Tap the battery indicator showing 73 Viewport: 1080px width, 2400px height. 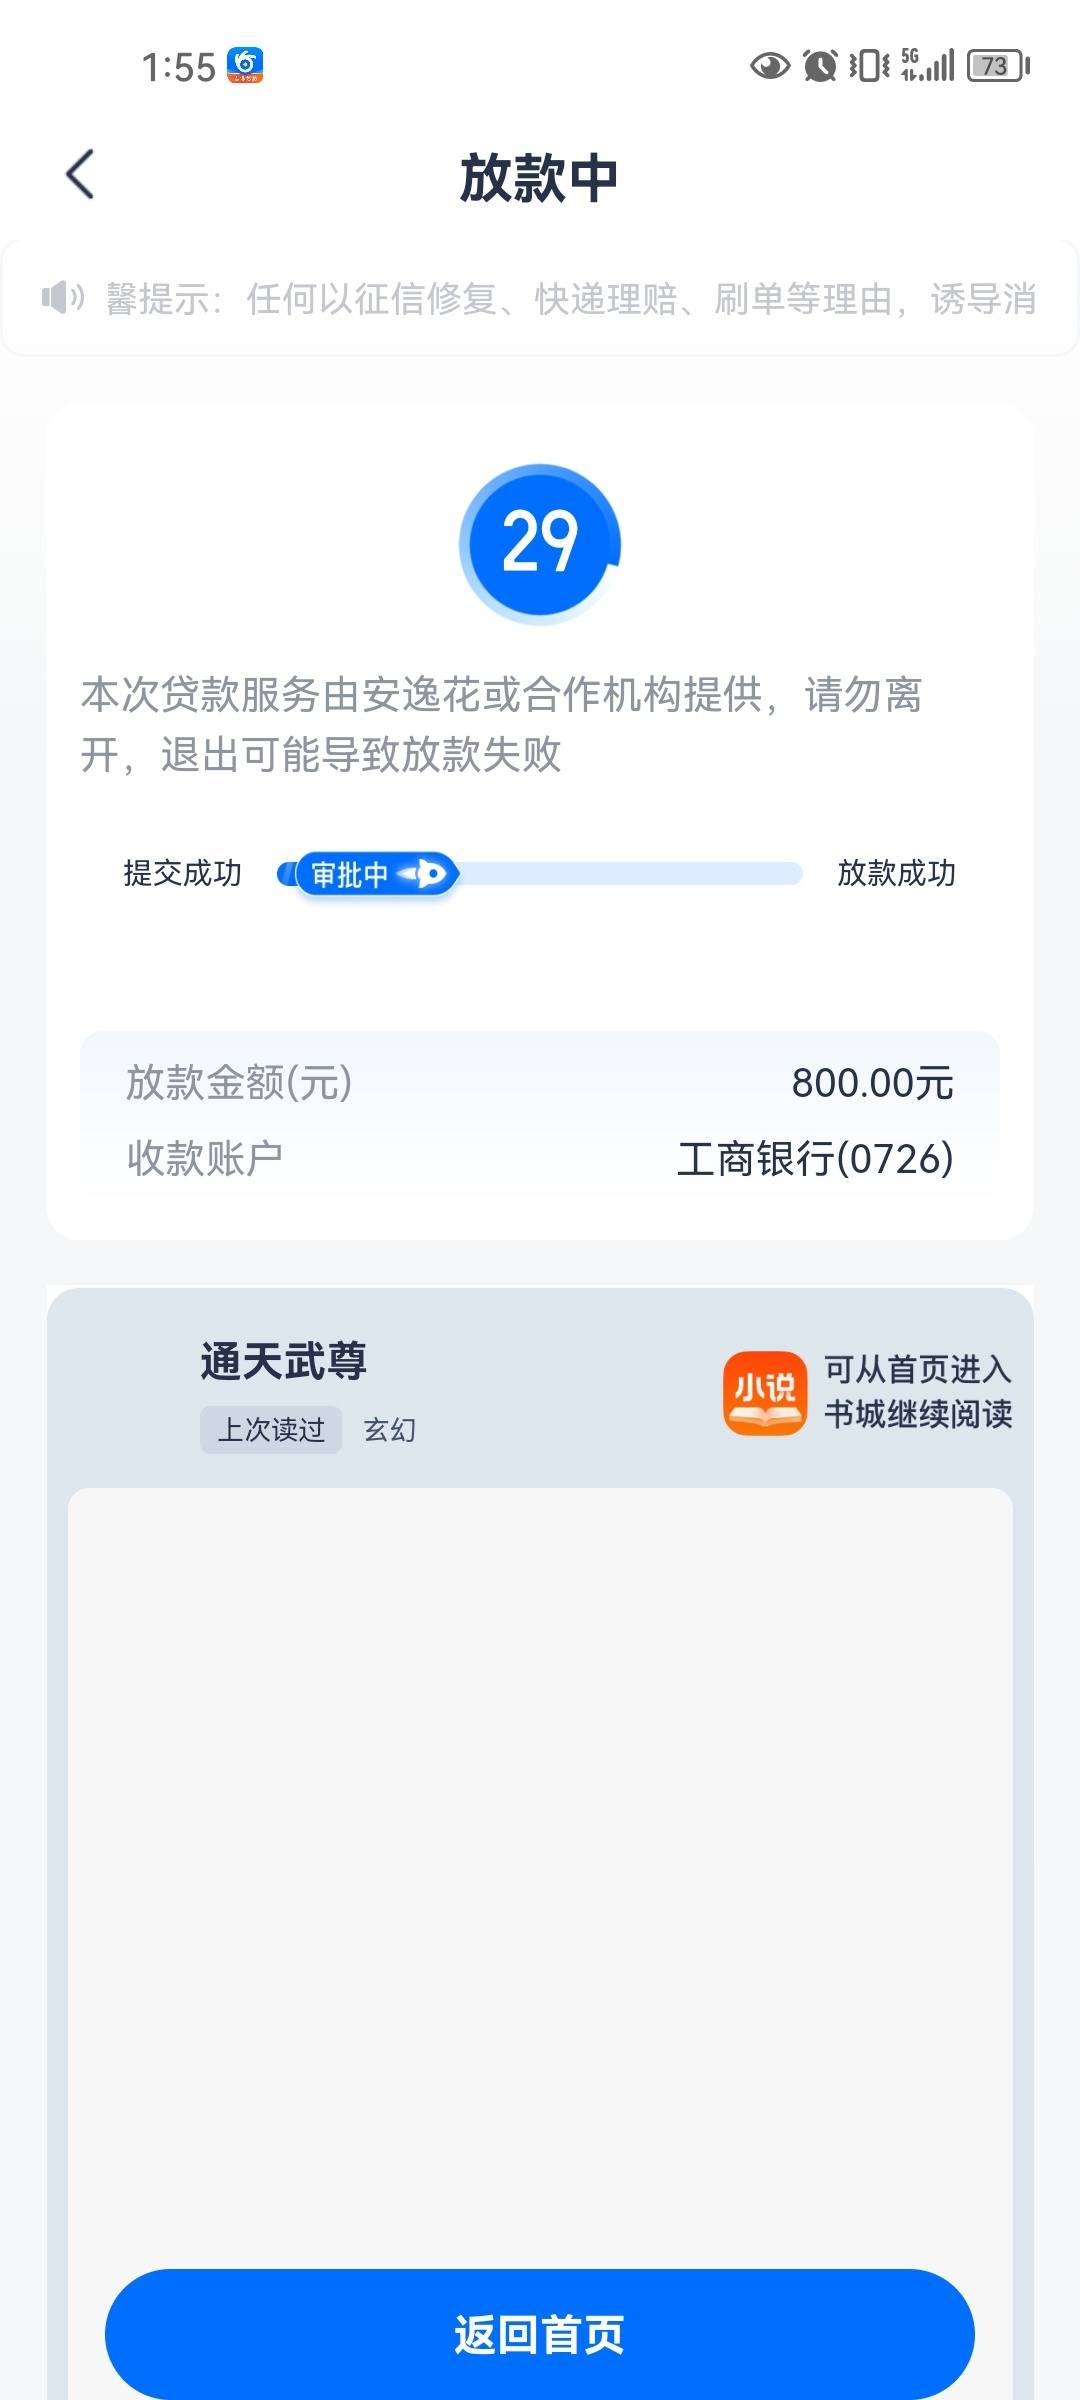click(998, 66)
